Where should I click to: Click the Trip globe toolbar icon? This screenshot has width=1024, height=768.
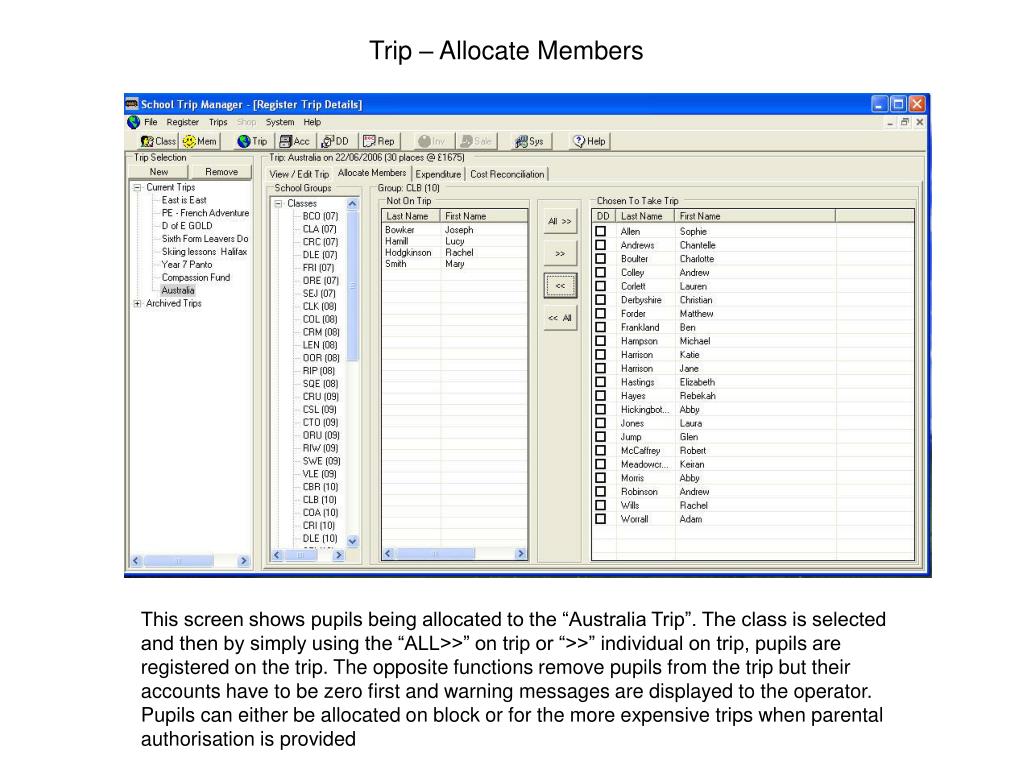click(x=253, y=141)
